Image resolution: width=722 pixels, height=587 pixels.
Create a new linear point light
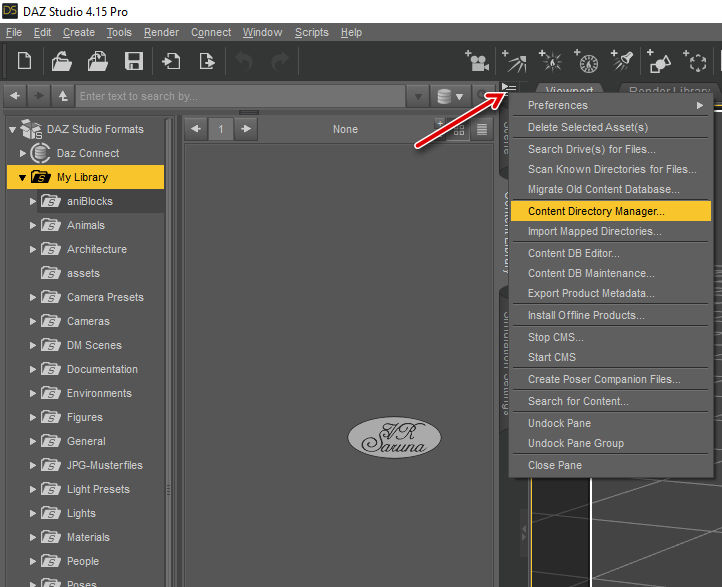[587, 61]
